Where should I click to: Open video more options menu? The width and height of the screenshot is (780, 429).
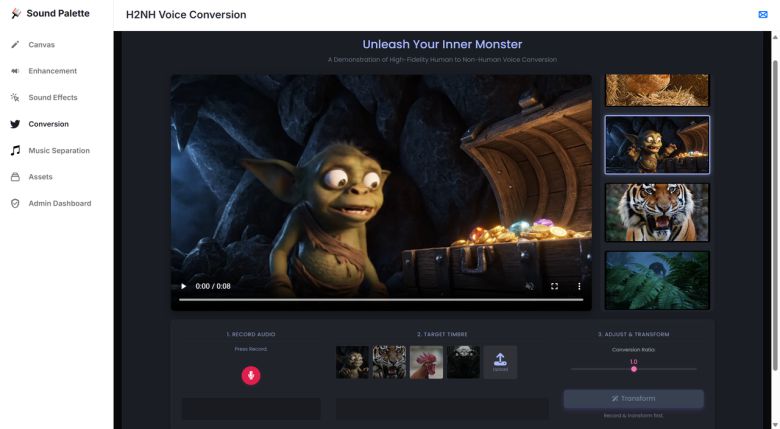pos(579,286)
